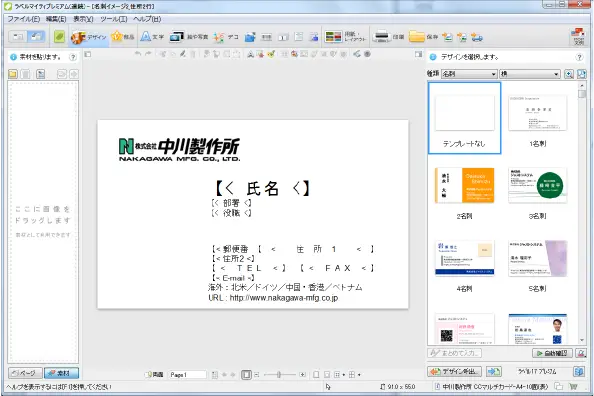The image size is (594, 396).
Task: Click the minus zoom-out button by the slider
Action: point(257,375)
